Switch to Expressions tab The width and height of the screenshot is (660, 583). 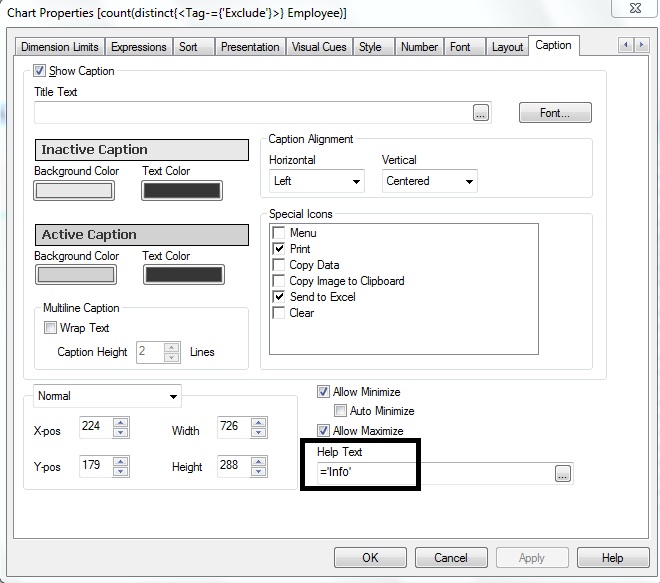pyautogui.click(x=138, y=47)
